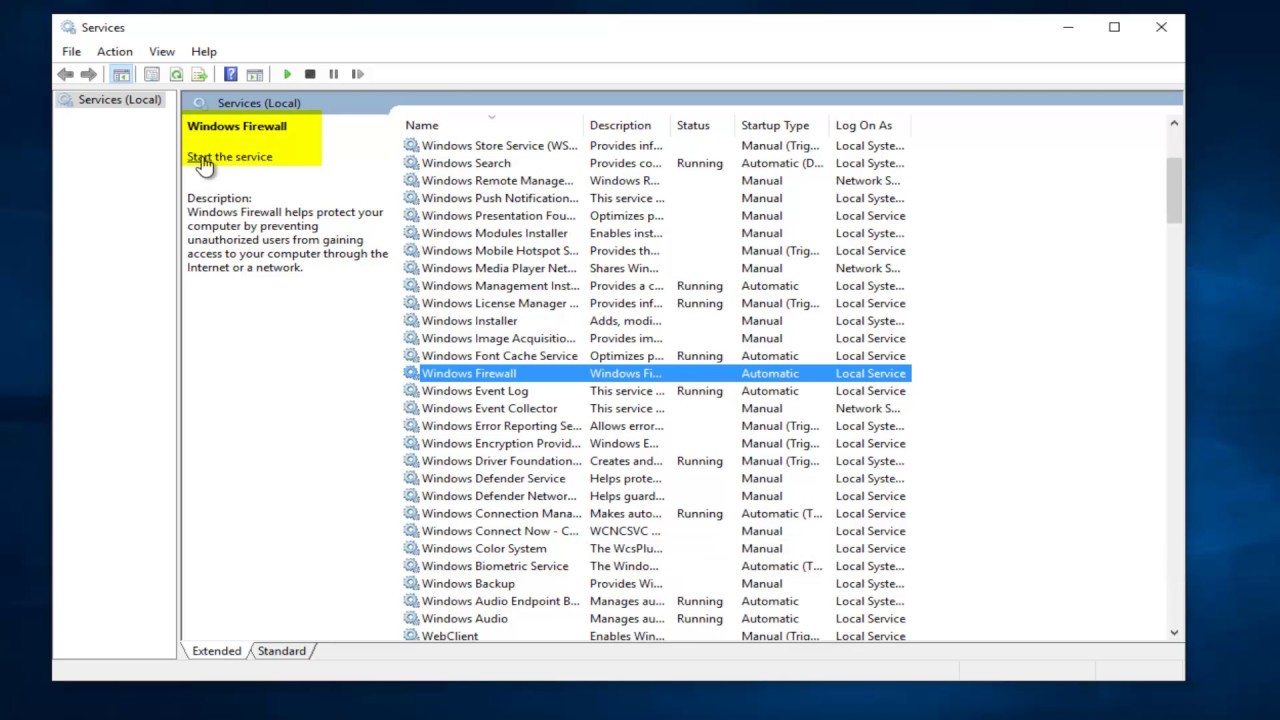Click the gear icon beside Windows Color System
Screen dimensions: 1280x720
click(x=411, y=548)
